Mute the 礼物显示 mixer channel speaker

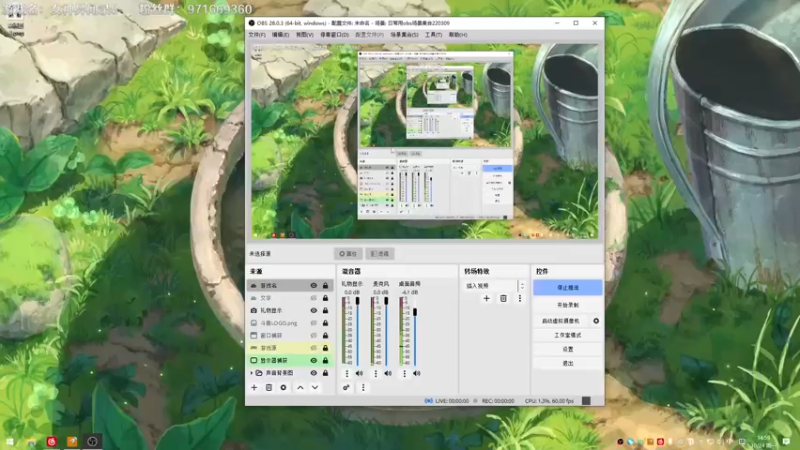pos(359,373)
